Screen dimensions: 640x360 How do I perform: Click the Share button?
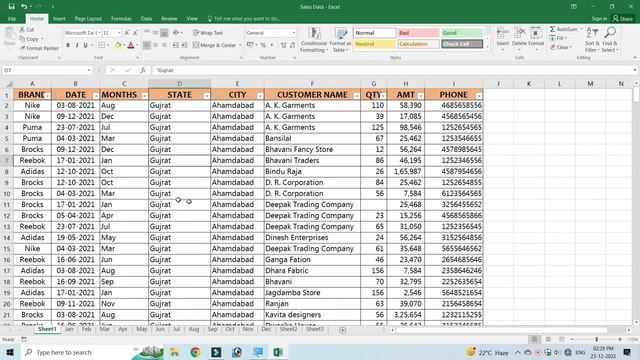pos(622,19)
